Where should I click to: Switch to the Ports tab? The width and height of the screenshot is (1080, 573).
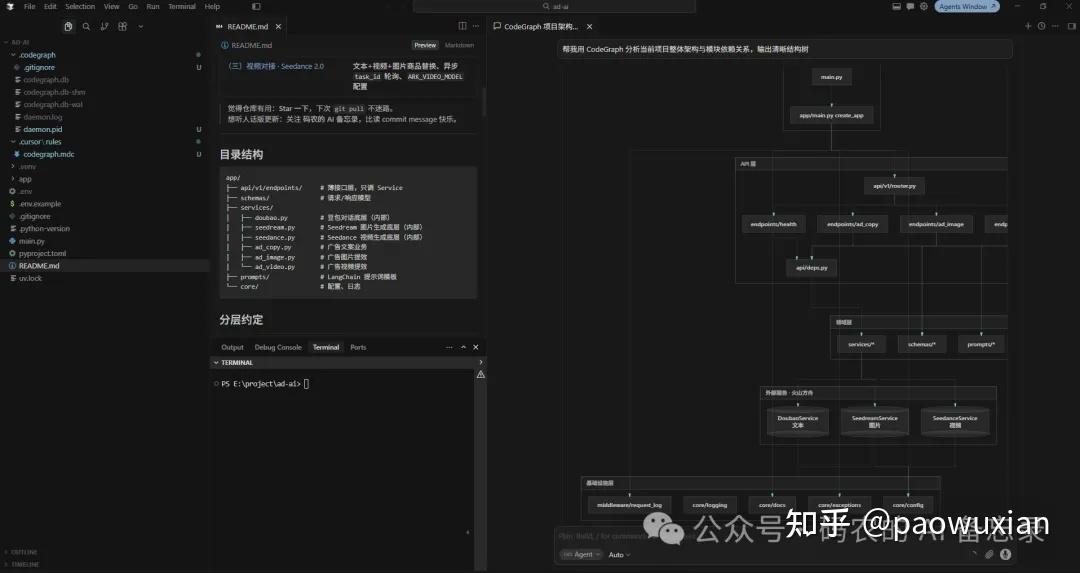click(358, 347)
